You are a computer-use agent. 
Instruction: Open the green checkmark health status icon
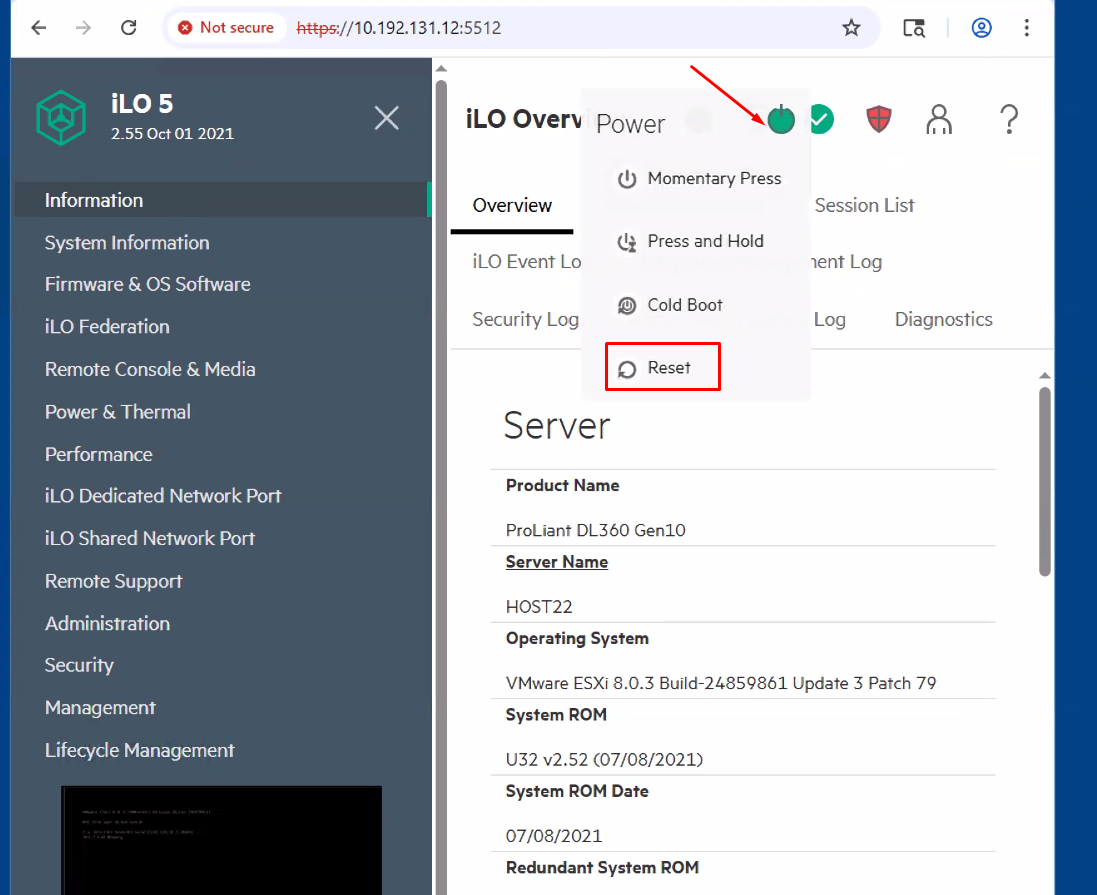(823, 119)
